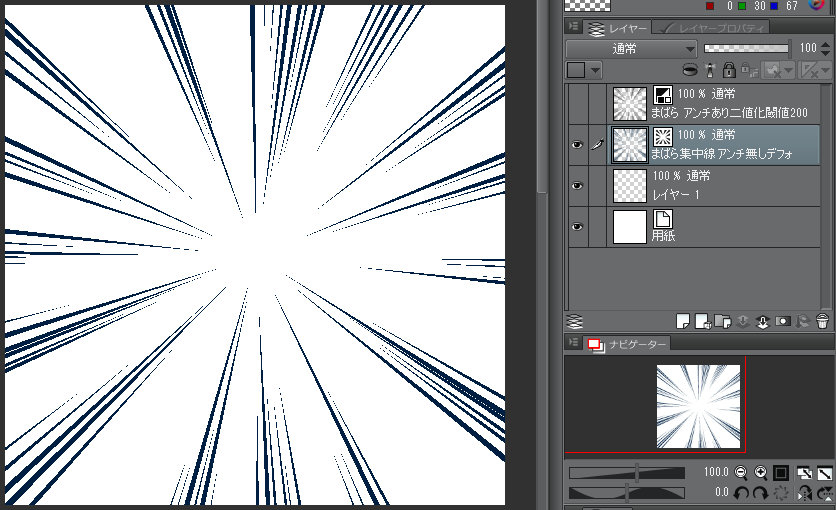Screen dimensions: 836x510
Task: Open the layer palette color dropdown
Action: click(584, 70)
